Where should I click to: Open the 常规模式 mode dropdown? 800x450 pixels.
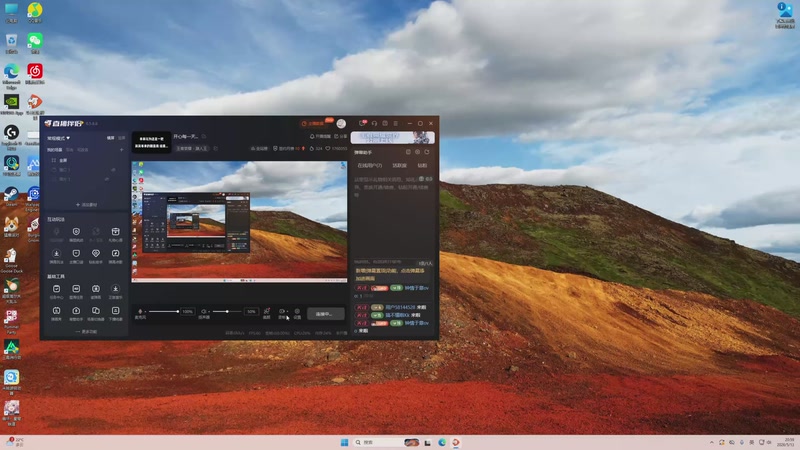(59, 138)
